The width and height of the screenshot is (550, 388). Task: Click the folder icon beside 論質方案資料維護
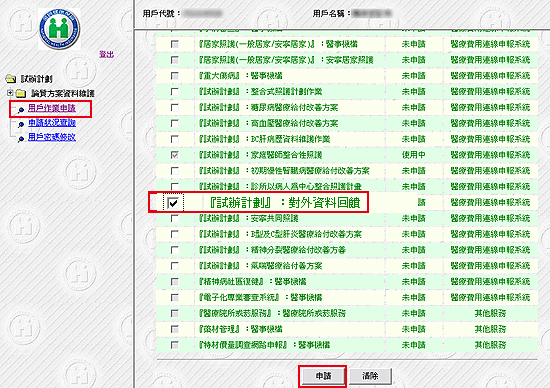[21, 93]
